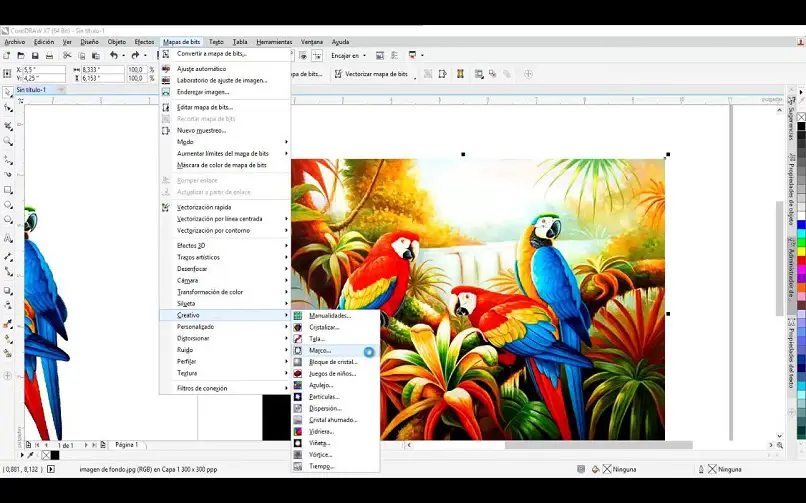Viewport: 806px width, 503px height.
Task: Choose Viñeta... from the Creativo submenu
Action: [x=319, y=443]
